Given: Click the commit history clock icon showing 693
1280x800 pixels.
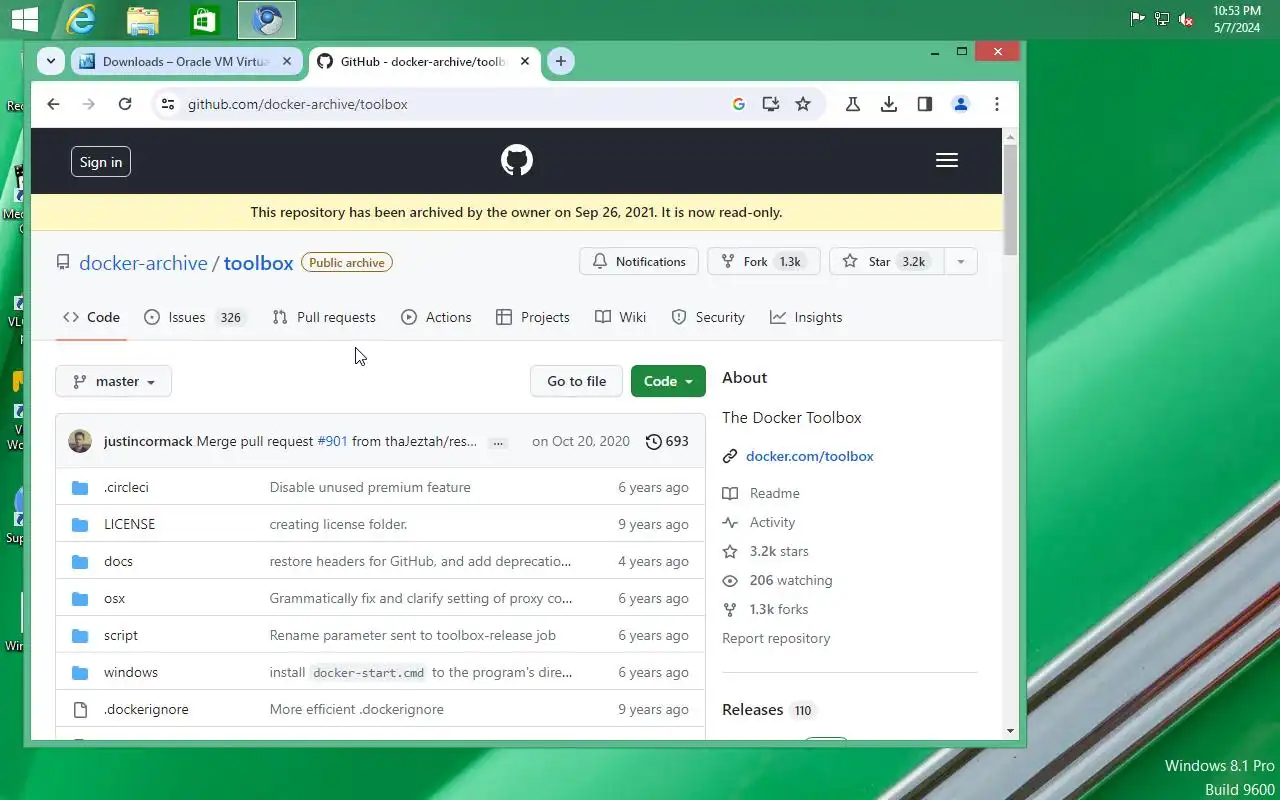Looking at the screenshot, I should [x=654, y=441].
